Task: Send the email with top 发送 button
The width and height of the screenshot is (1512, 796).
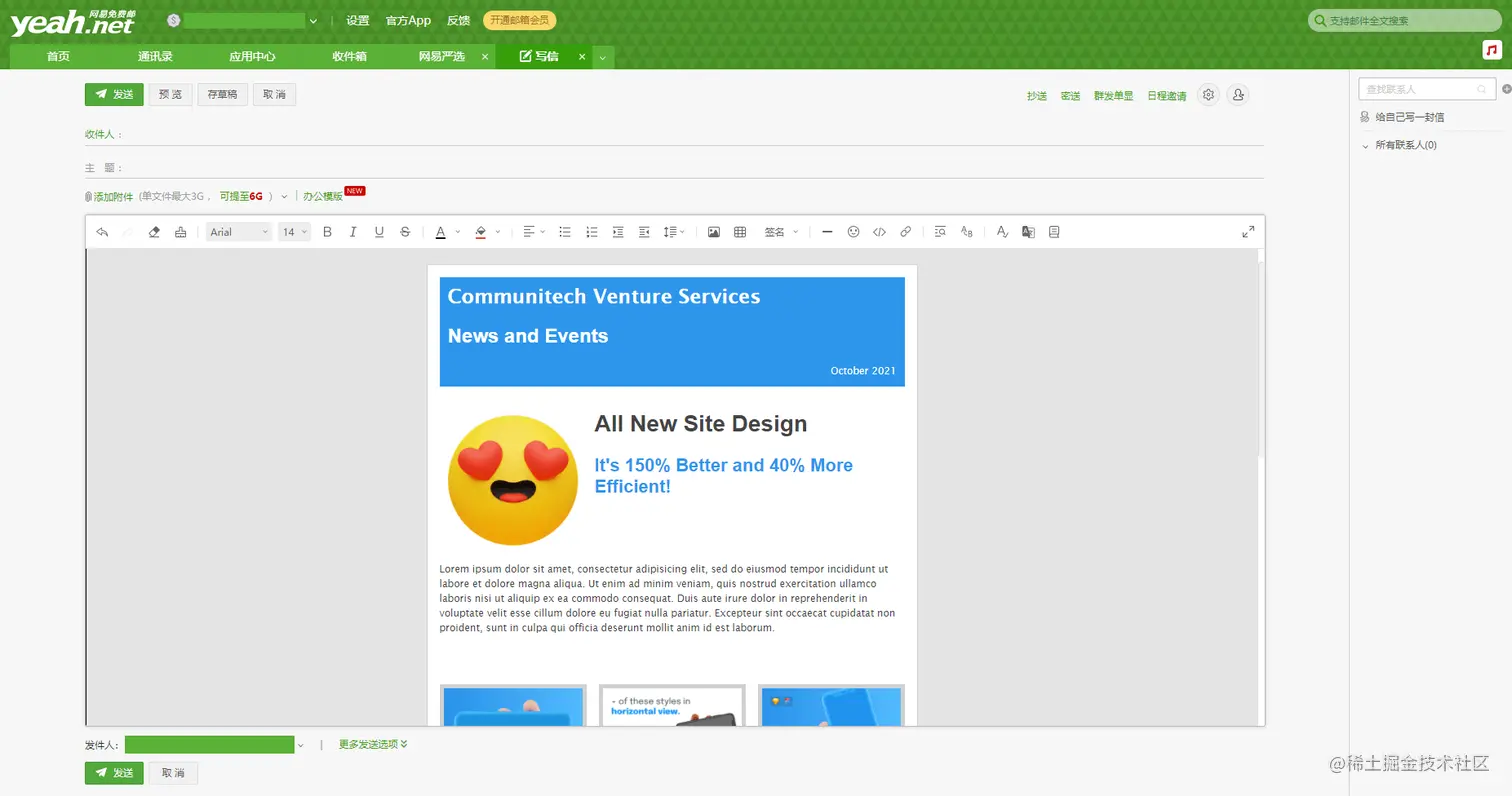Action: [114, 94]
